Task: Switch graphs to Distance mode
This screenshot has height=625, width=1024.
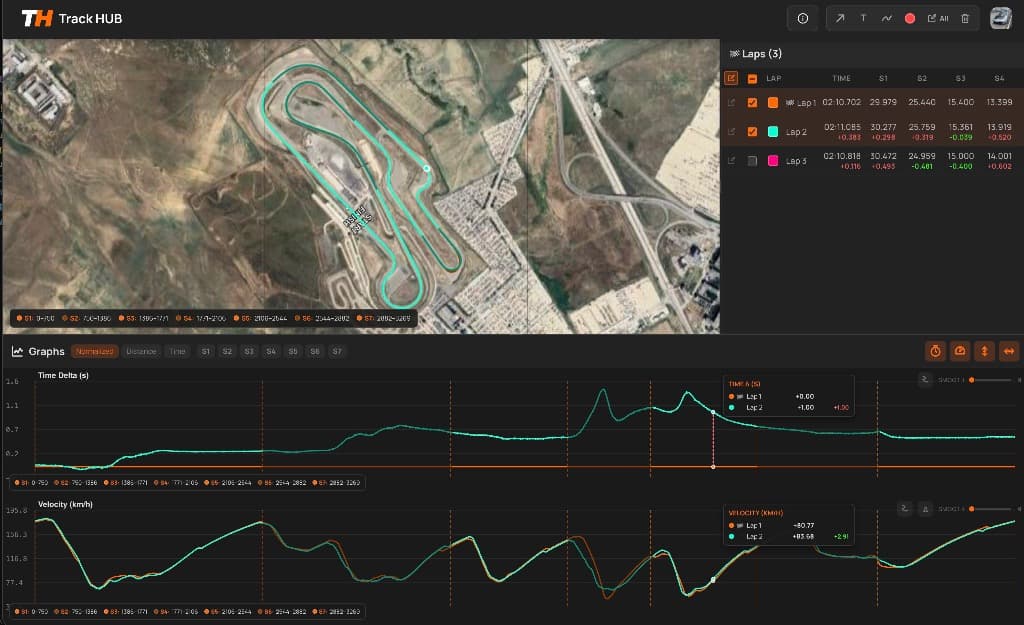Action: [141, 352]
